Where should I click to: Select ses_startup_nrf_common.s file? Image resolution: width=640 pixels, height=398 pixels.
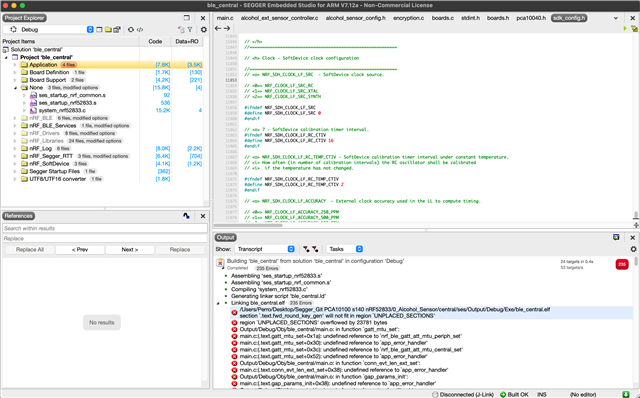pos(72,95)
